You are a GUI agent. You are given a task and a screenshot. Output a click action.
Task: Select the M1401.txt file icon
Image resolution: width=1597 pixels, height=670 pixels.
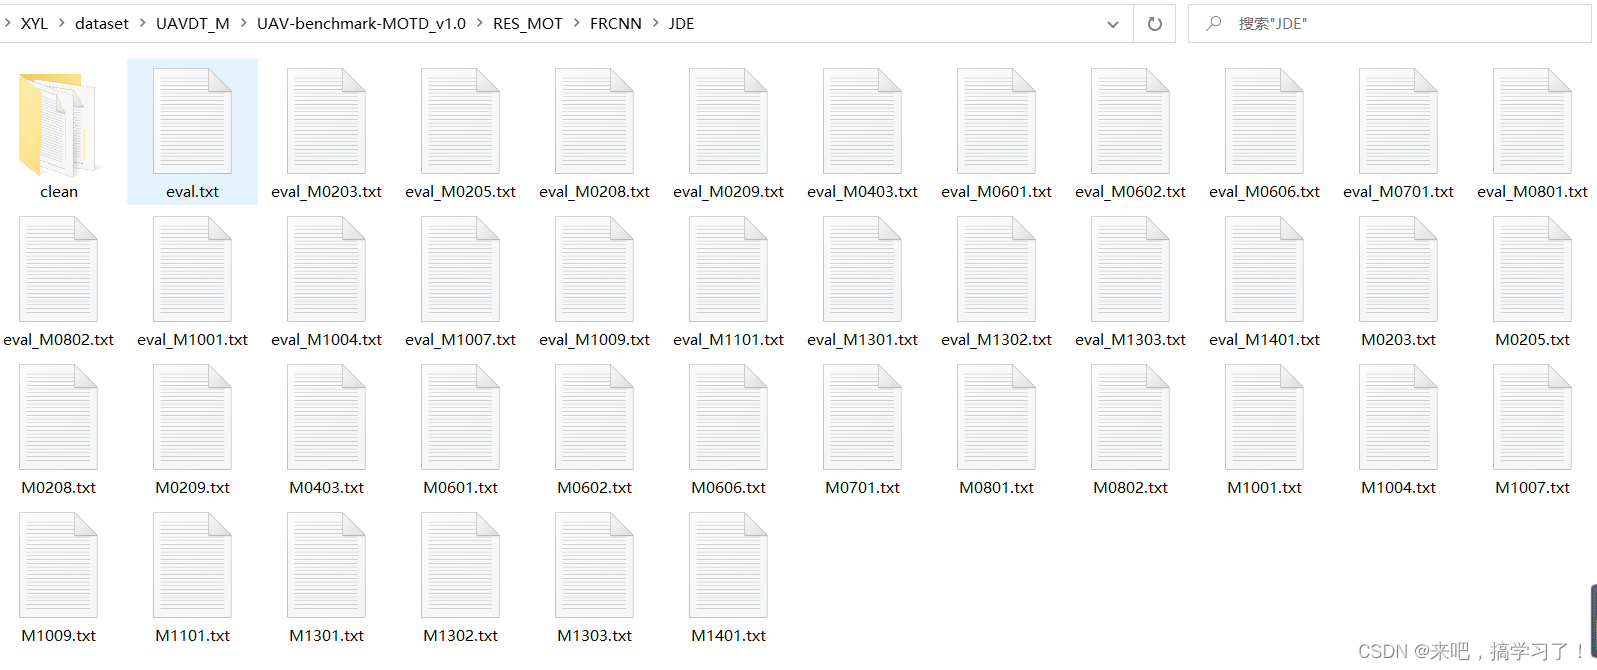(x=728, y=565)
